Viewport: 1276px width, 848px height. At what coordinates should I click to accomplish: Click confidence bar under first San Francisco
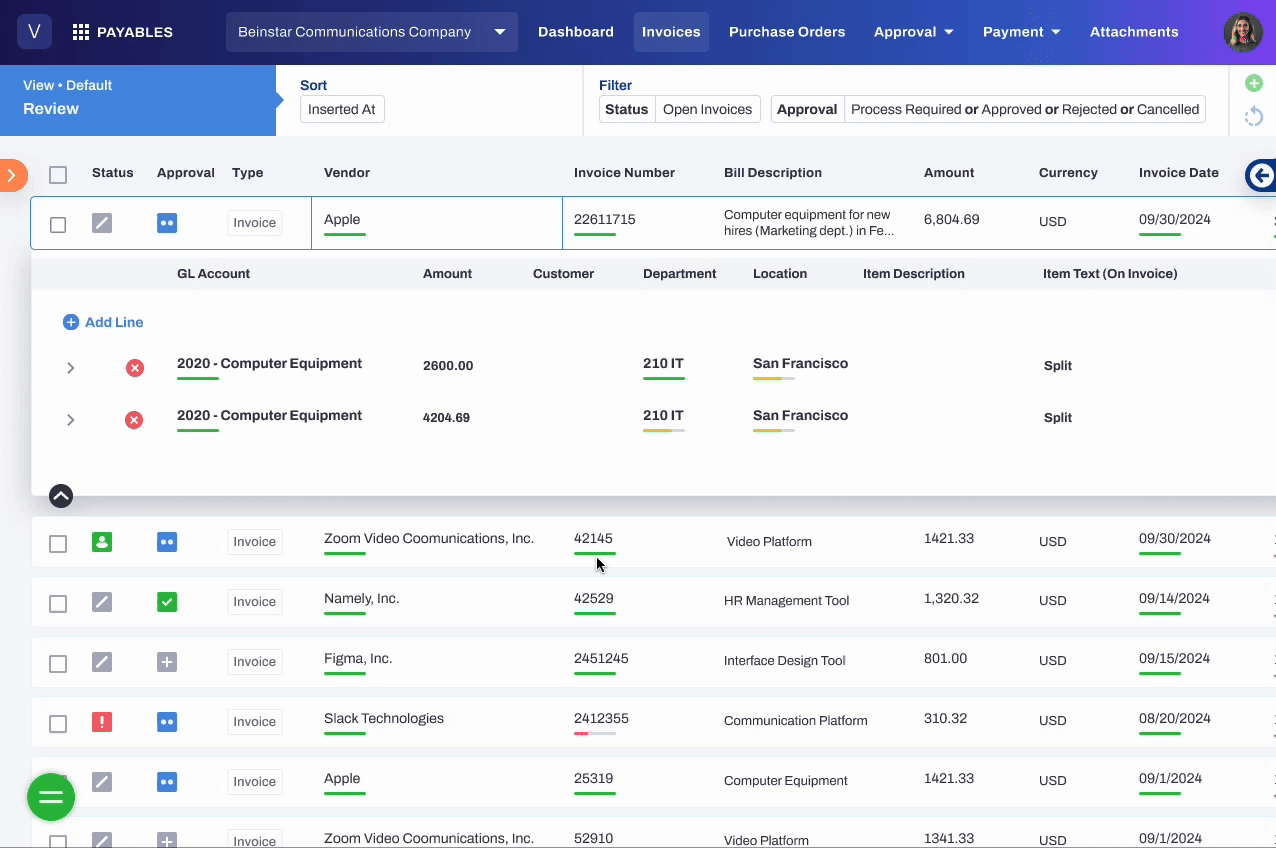tap(774, 379)
